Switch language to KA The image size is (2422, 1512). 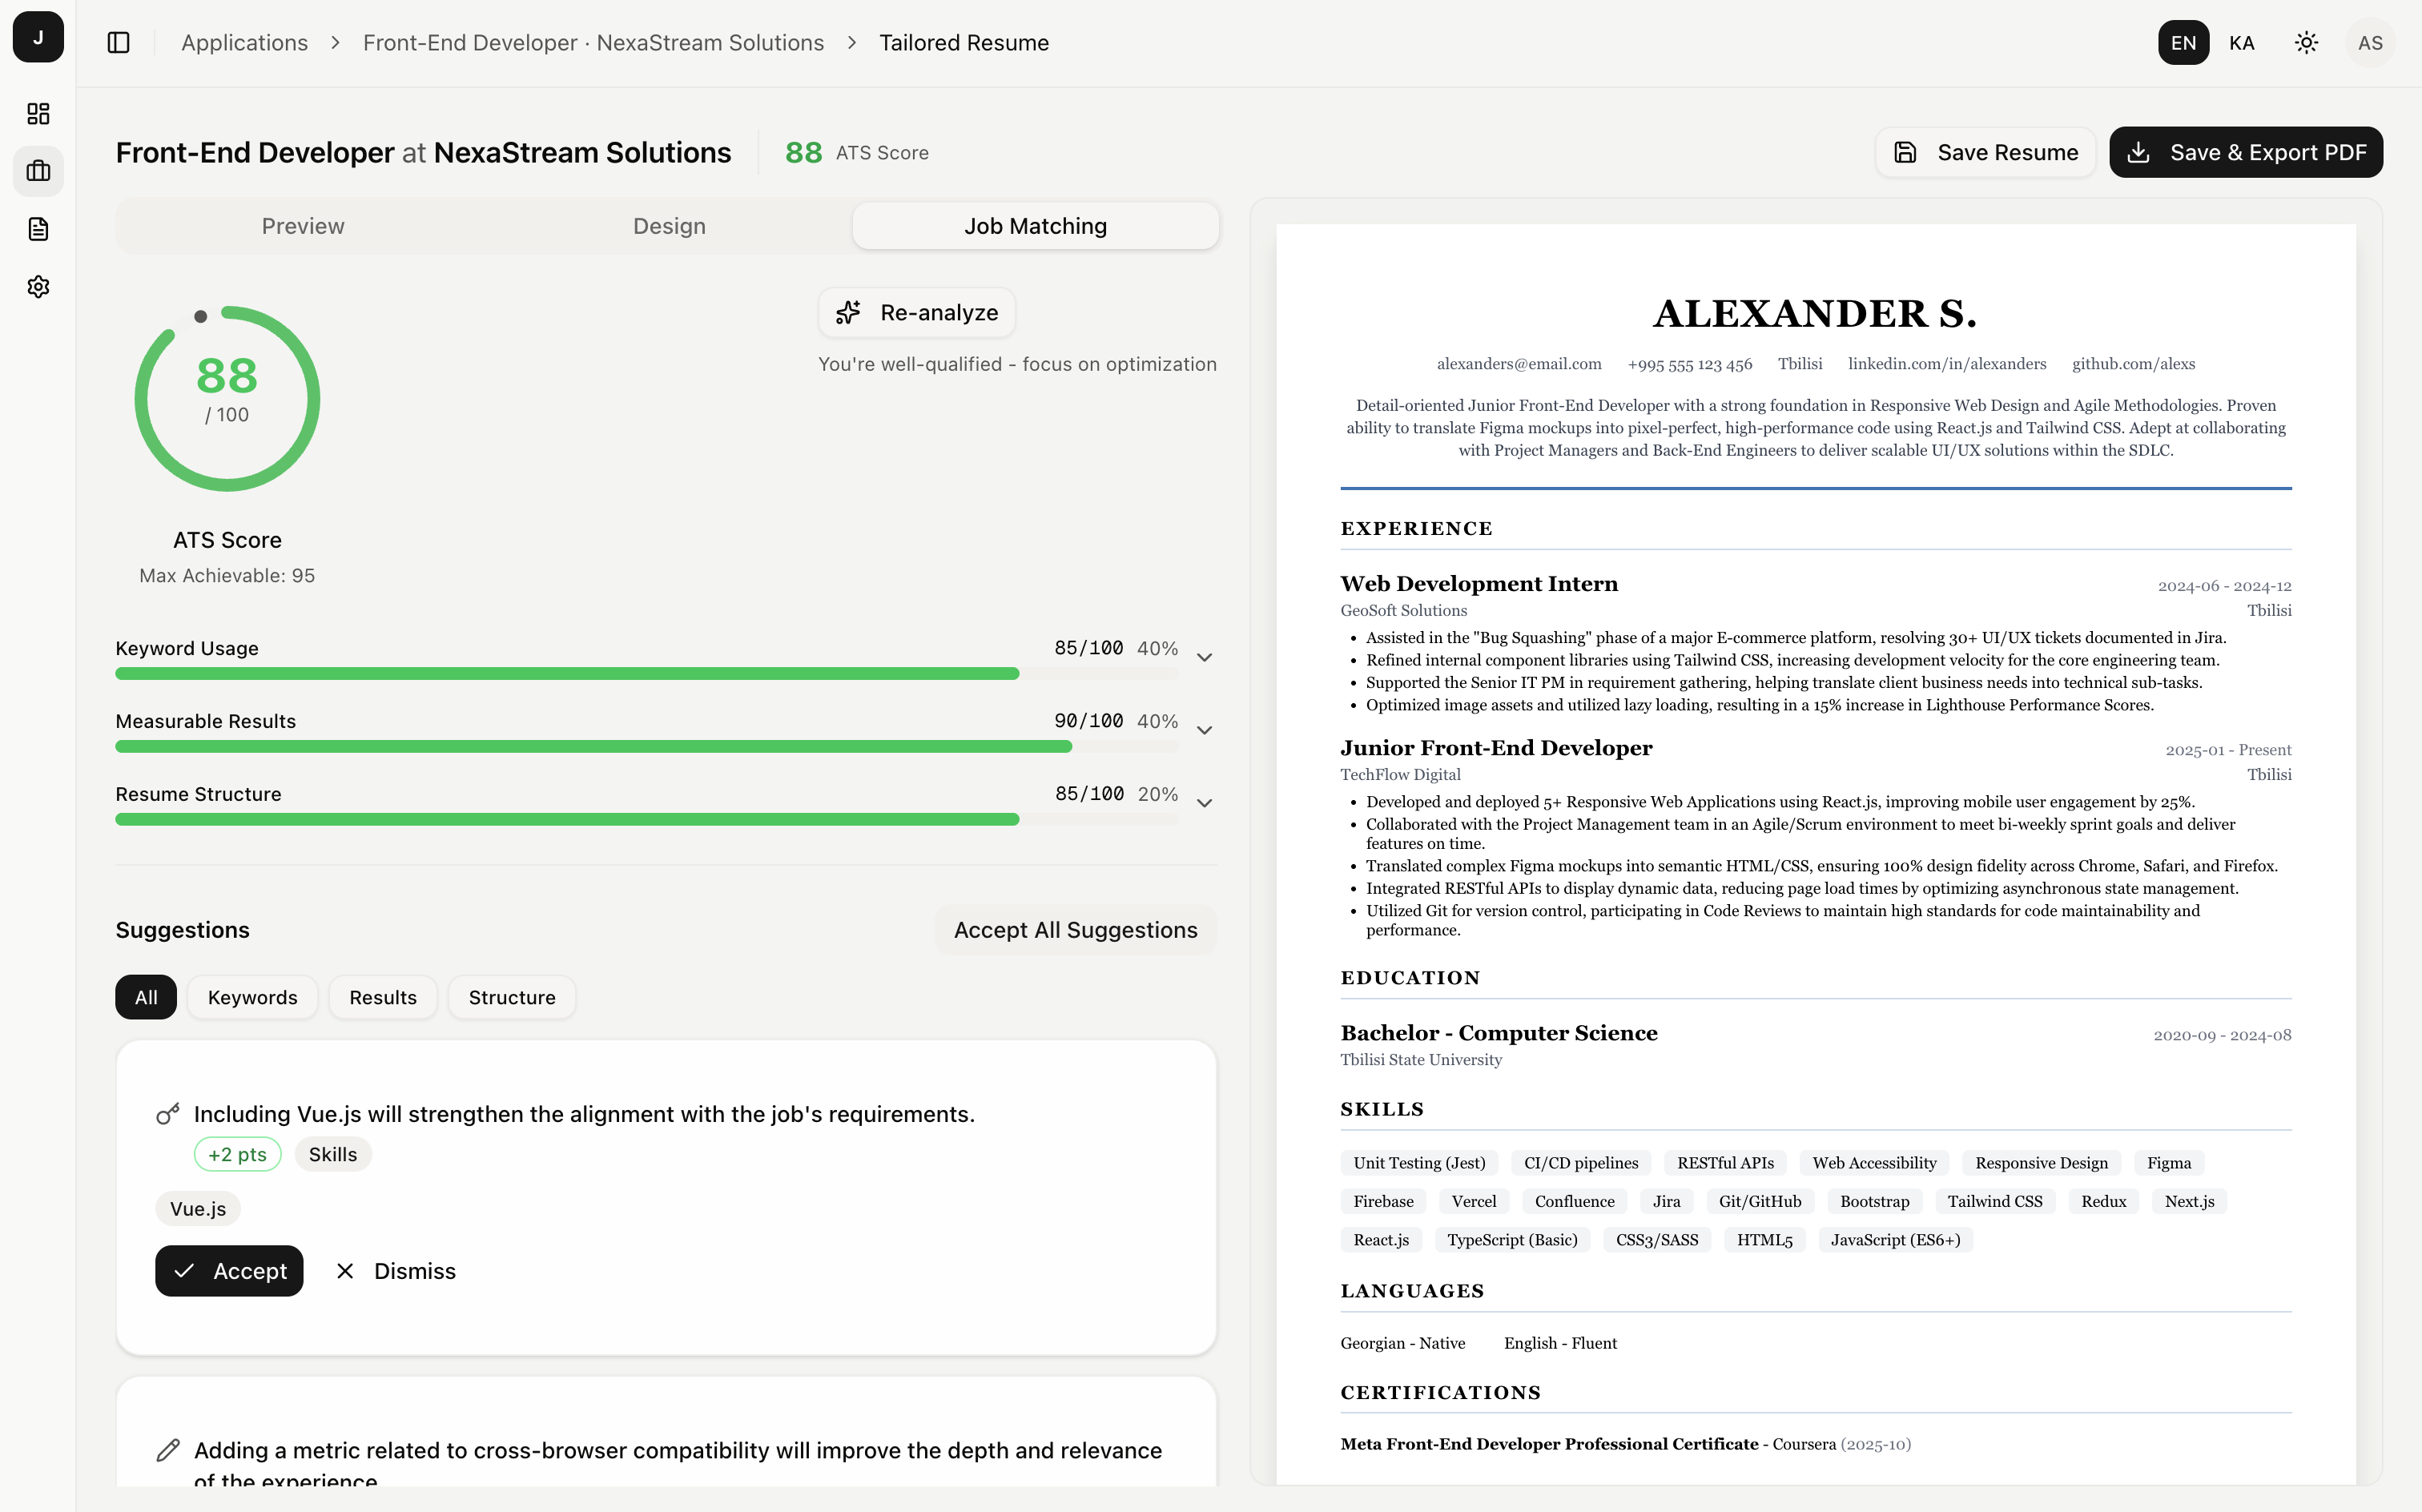coord(2241,42)
